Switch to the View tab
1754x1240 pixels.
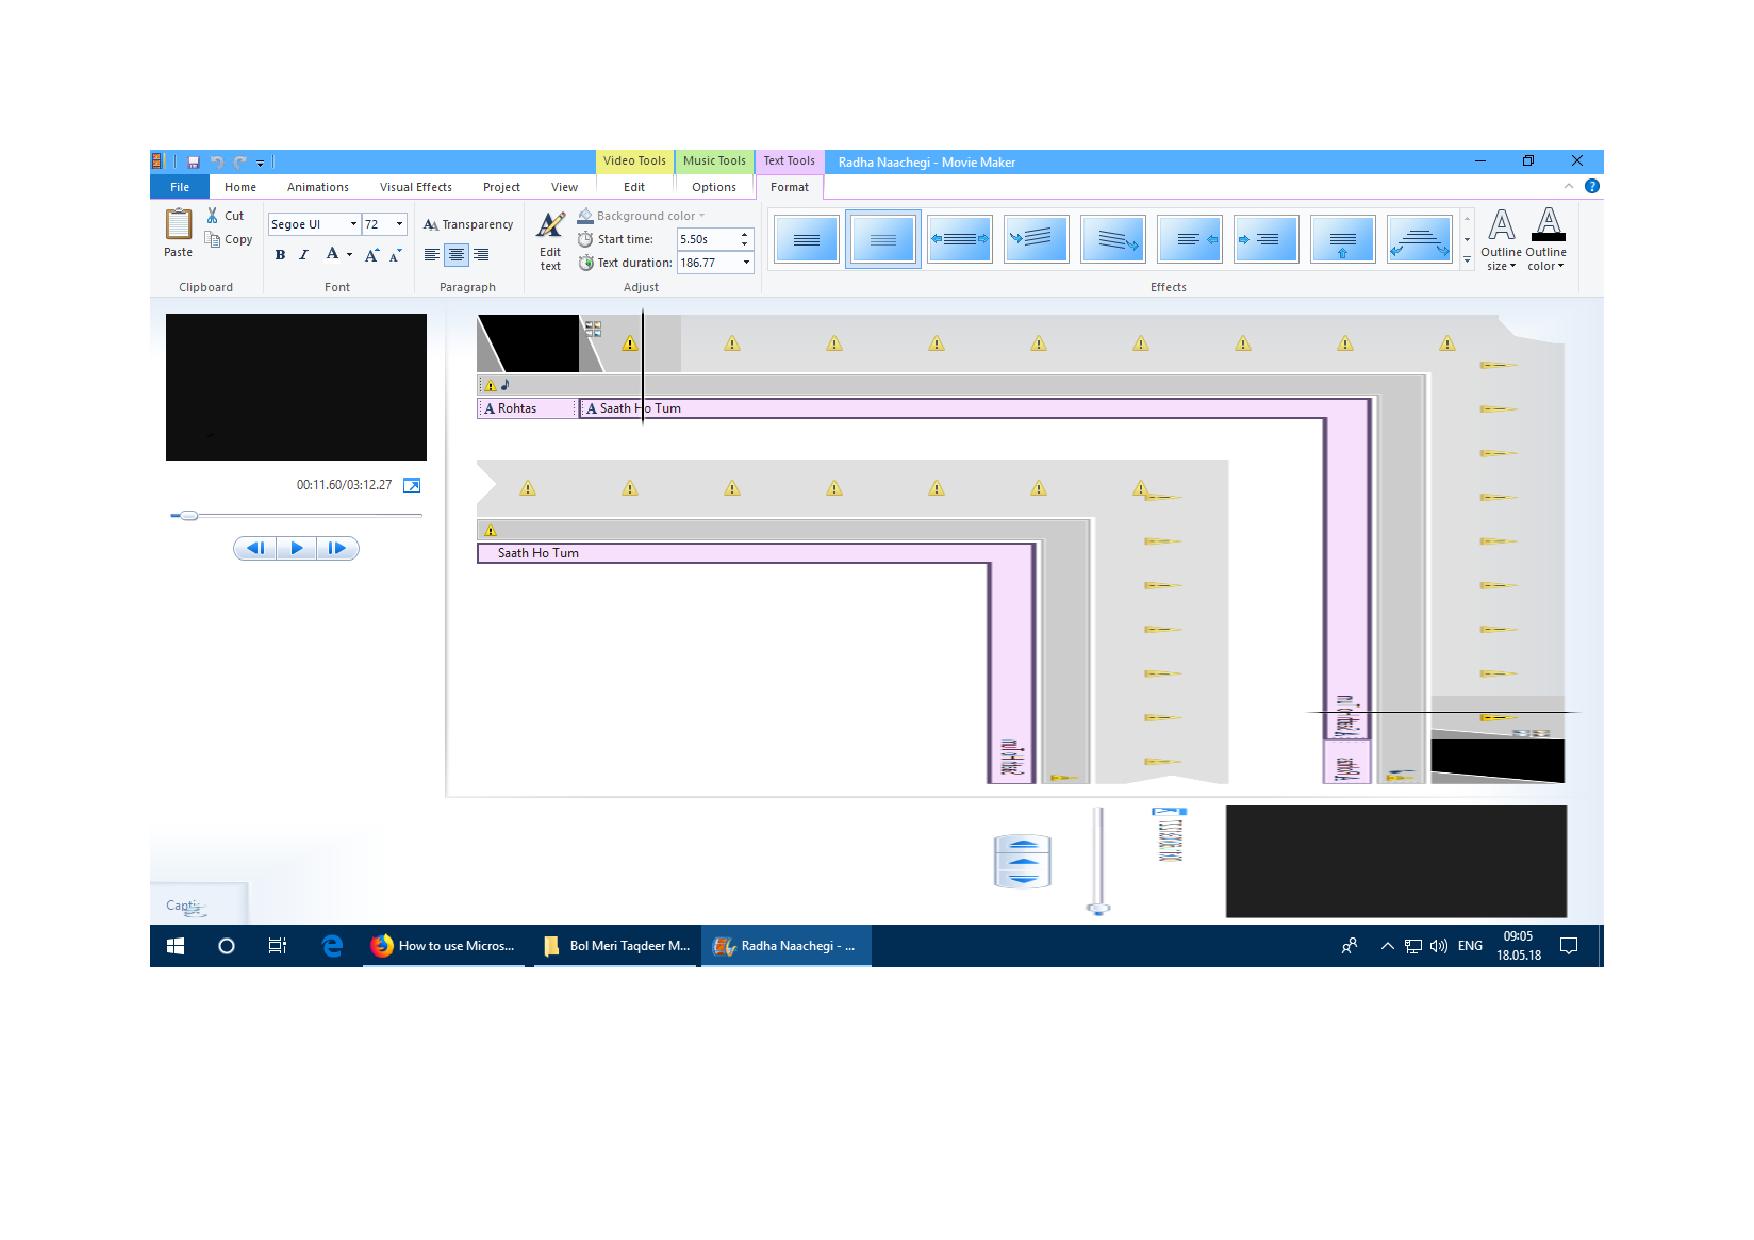[x=564, y=187]
